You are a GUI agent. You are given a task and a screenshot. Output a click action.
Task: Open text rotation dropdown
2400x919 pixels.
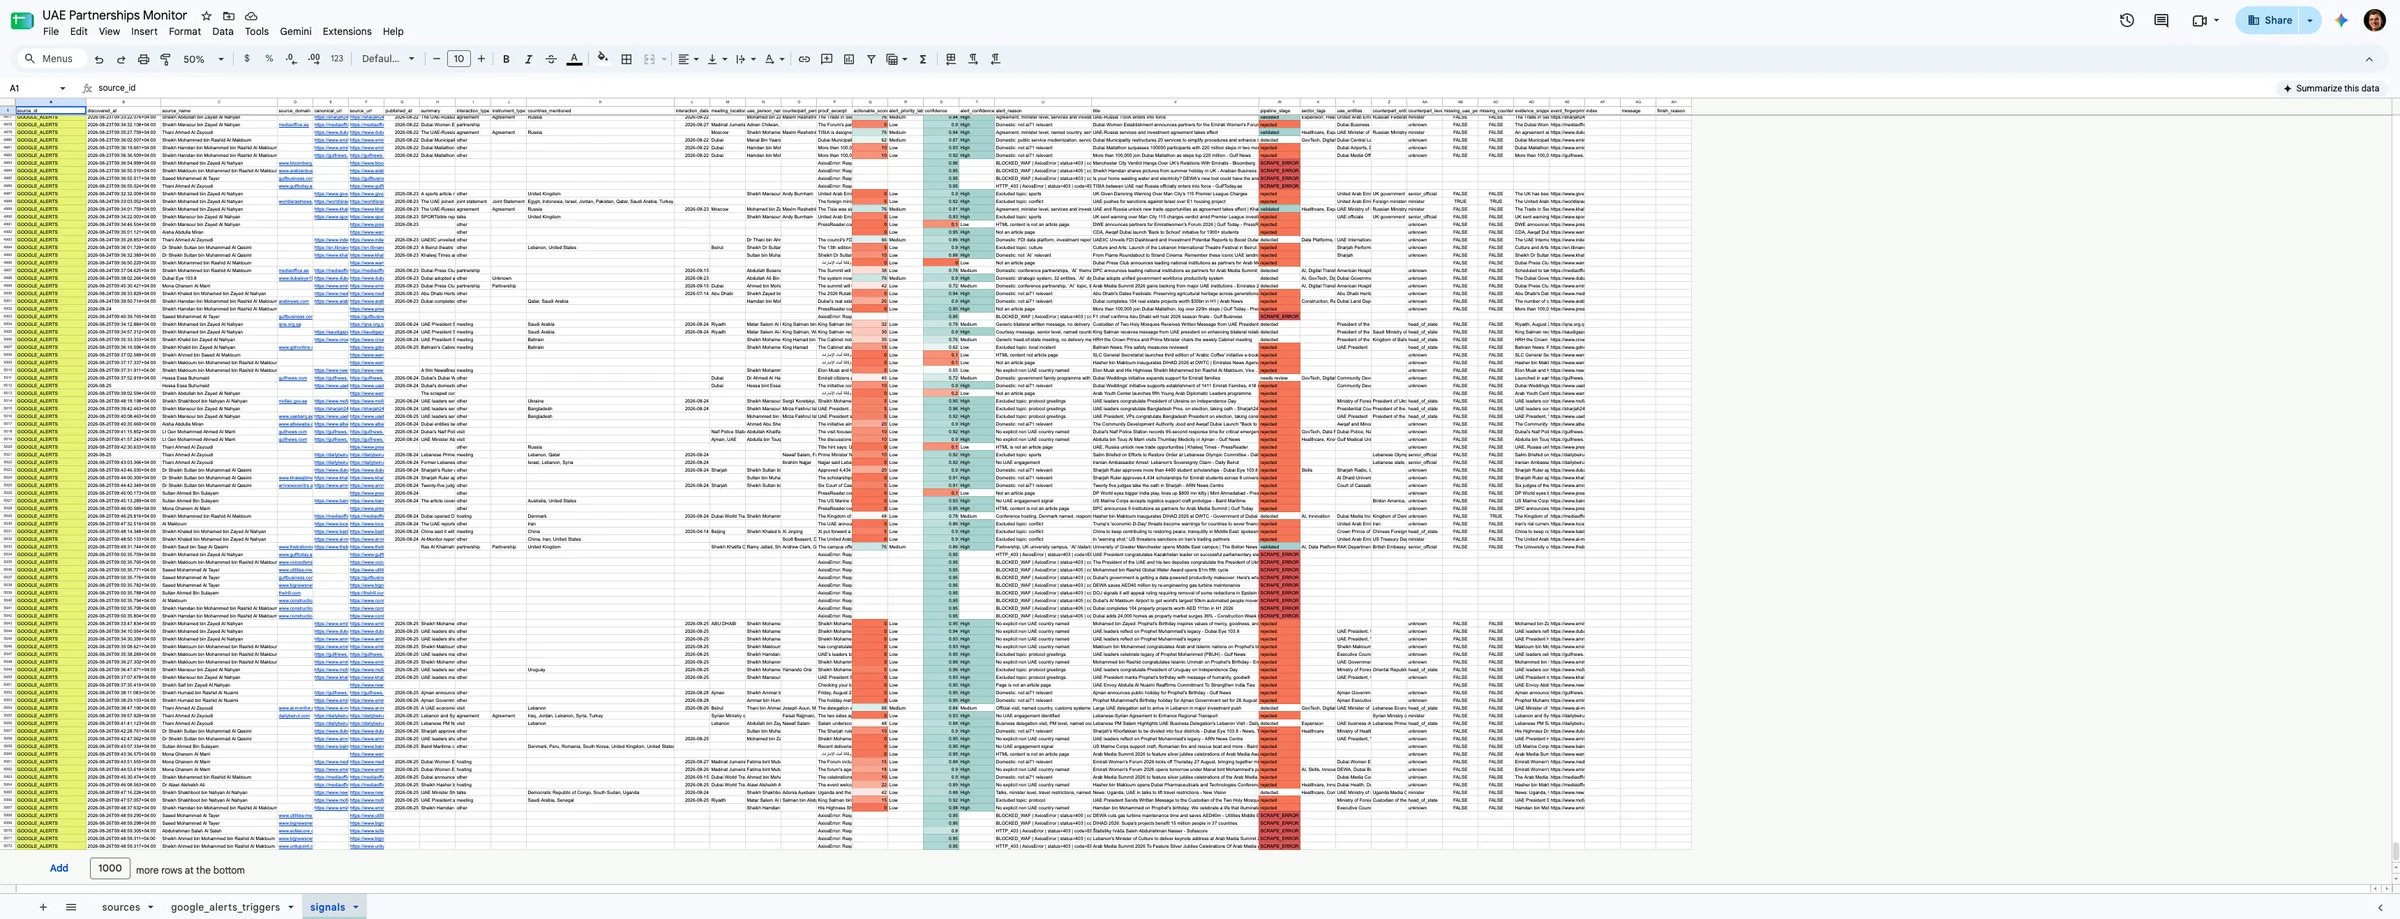(774, 59)
